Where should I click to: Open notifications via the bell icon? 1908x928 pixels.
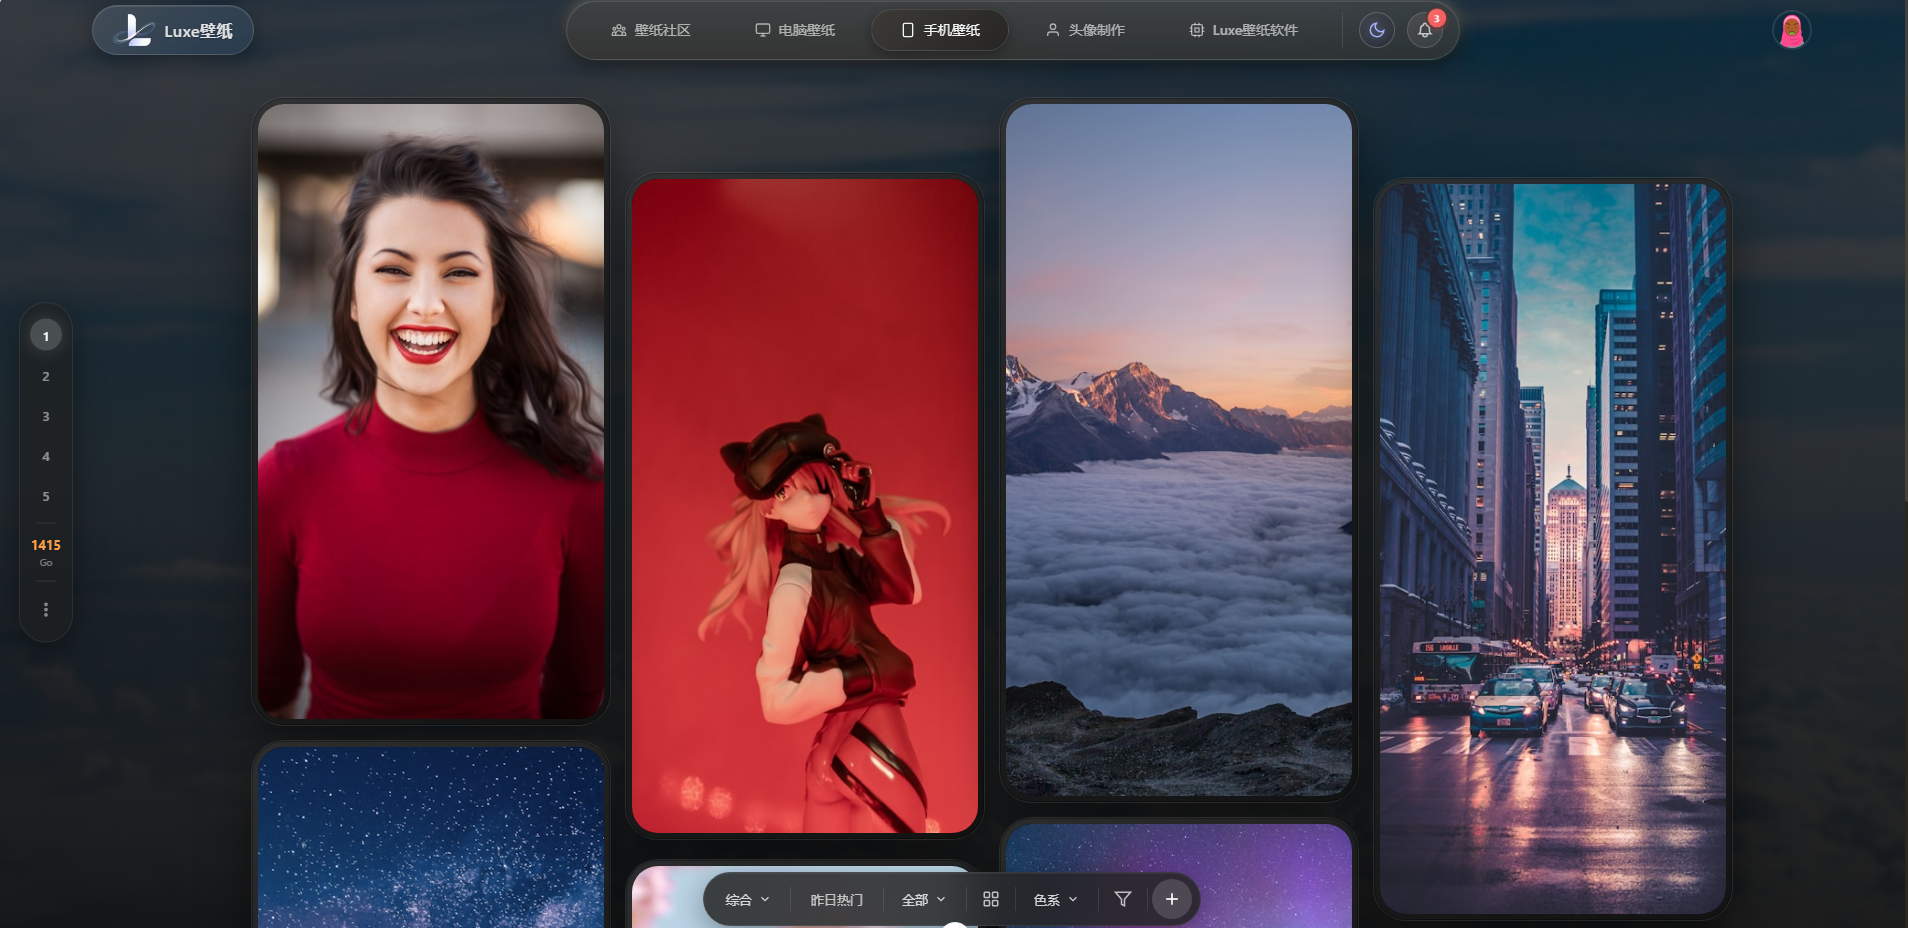pyautogui.click(x=1425, y=30)
